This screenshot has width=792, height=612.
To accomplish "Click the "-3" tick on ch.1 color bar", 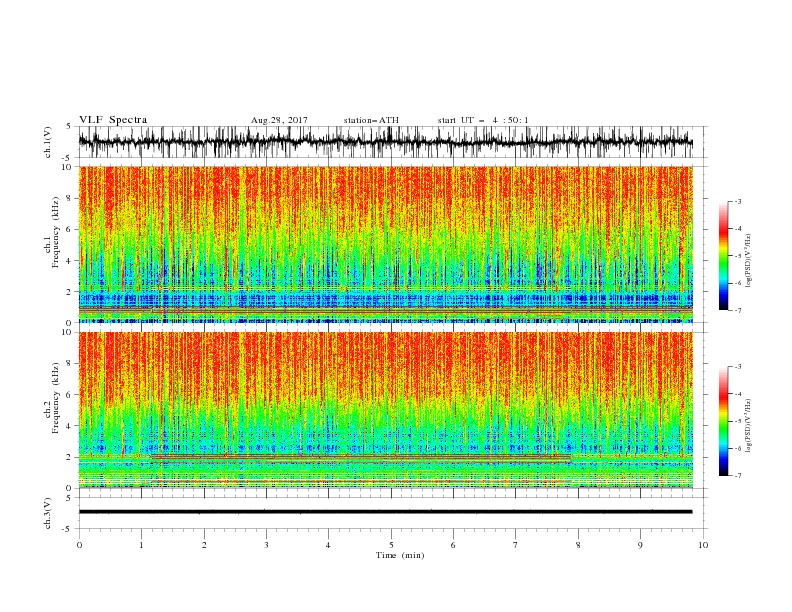I will (737, 201).
